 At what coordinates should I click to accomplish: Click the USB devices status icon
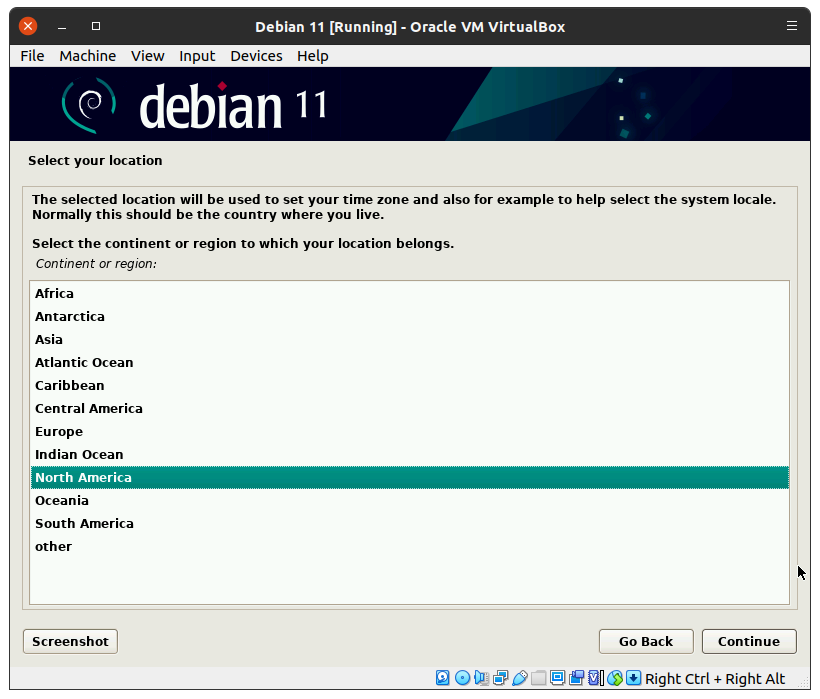519,678
